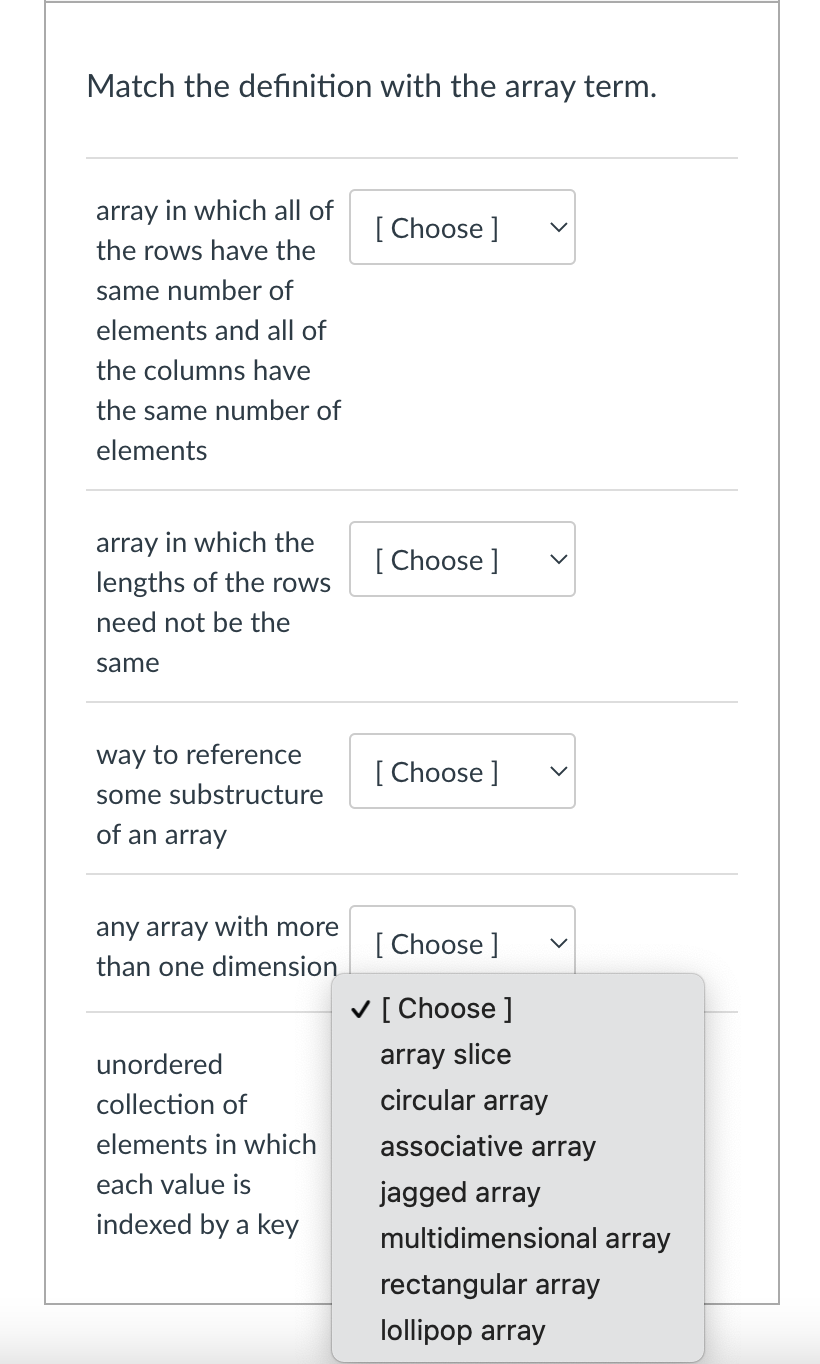This screenshot has height=1364, width=820.
Task: Select the 'jagged array' option
Action: point(460,1192)
